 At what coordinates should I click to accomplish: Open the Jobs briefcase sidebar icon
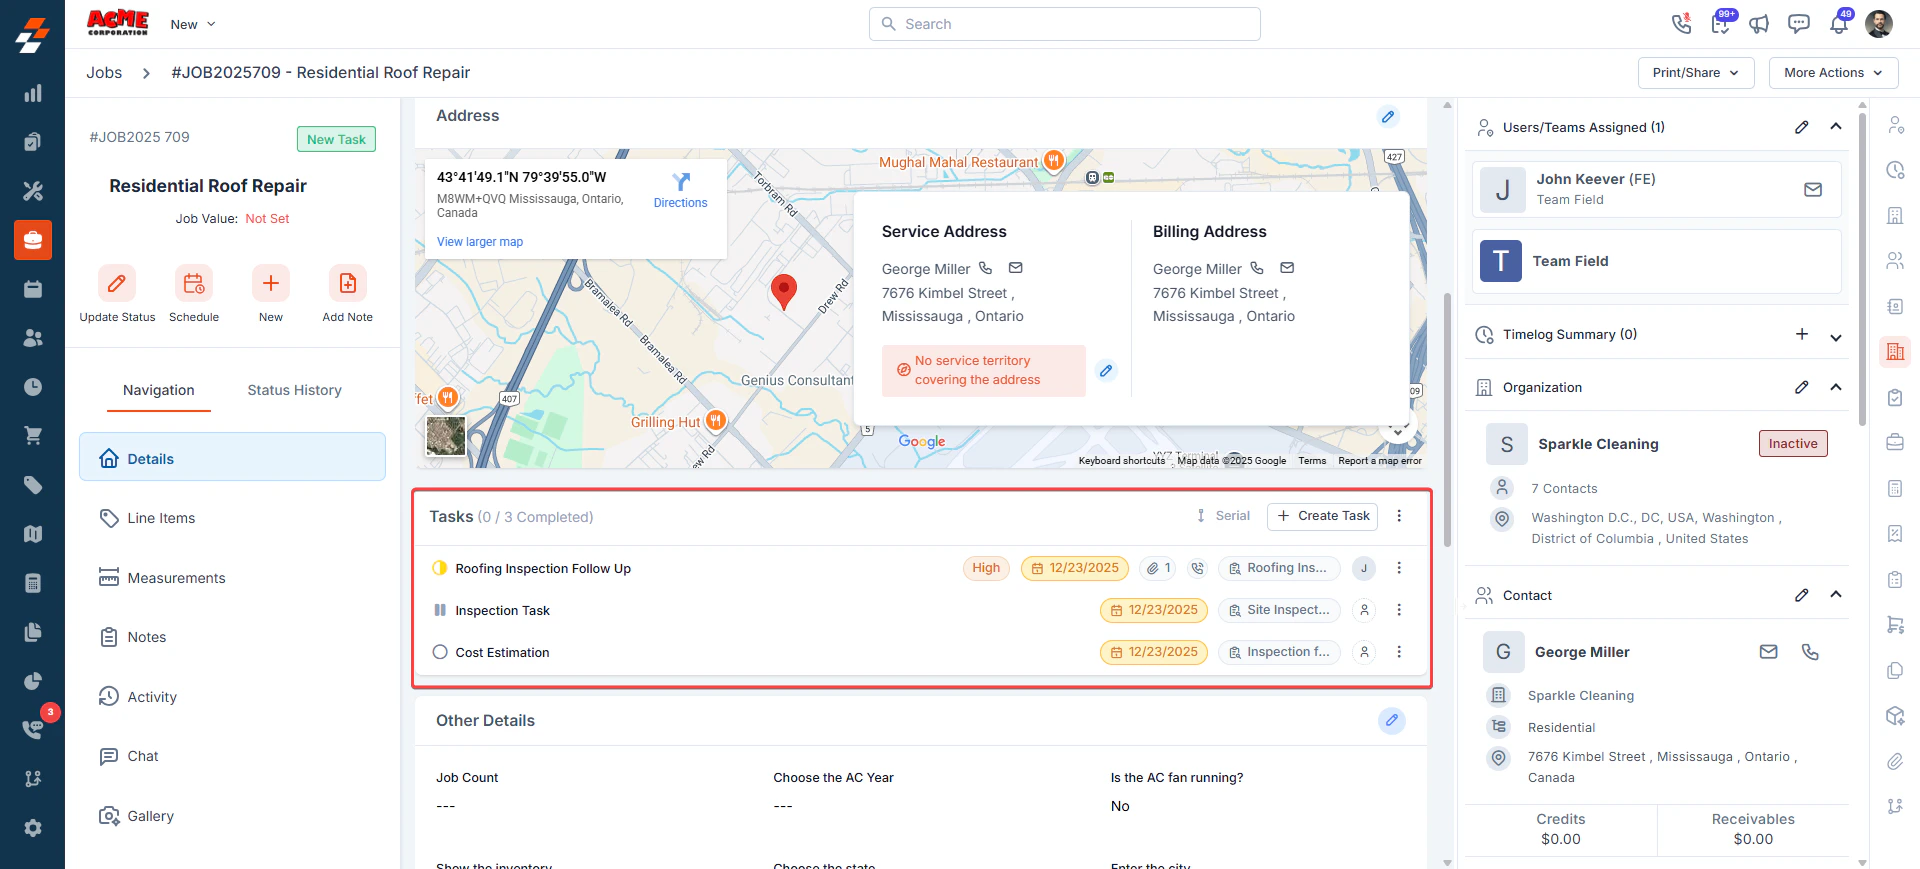coord(33,240)
